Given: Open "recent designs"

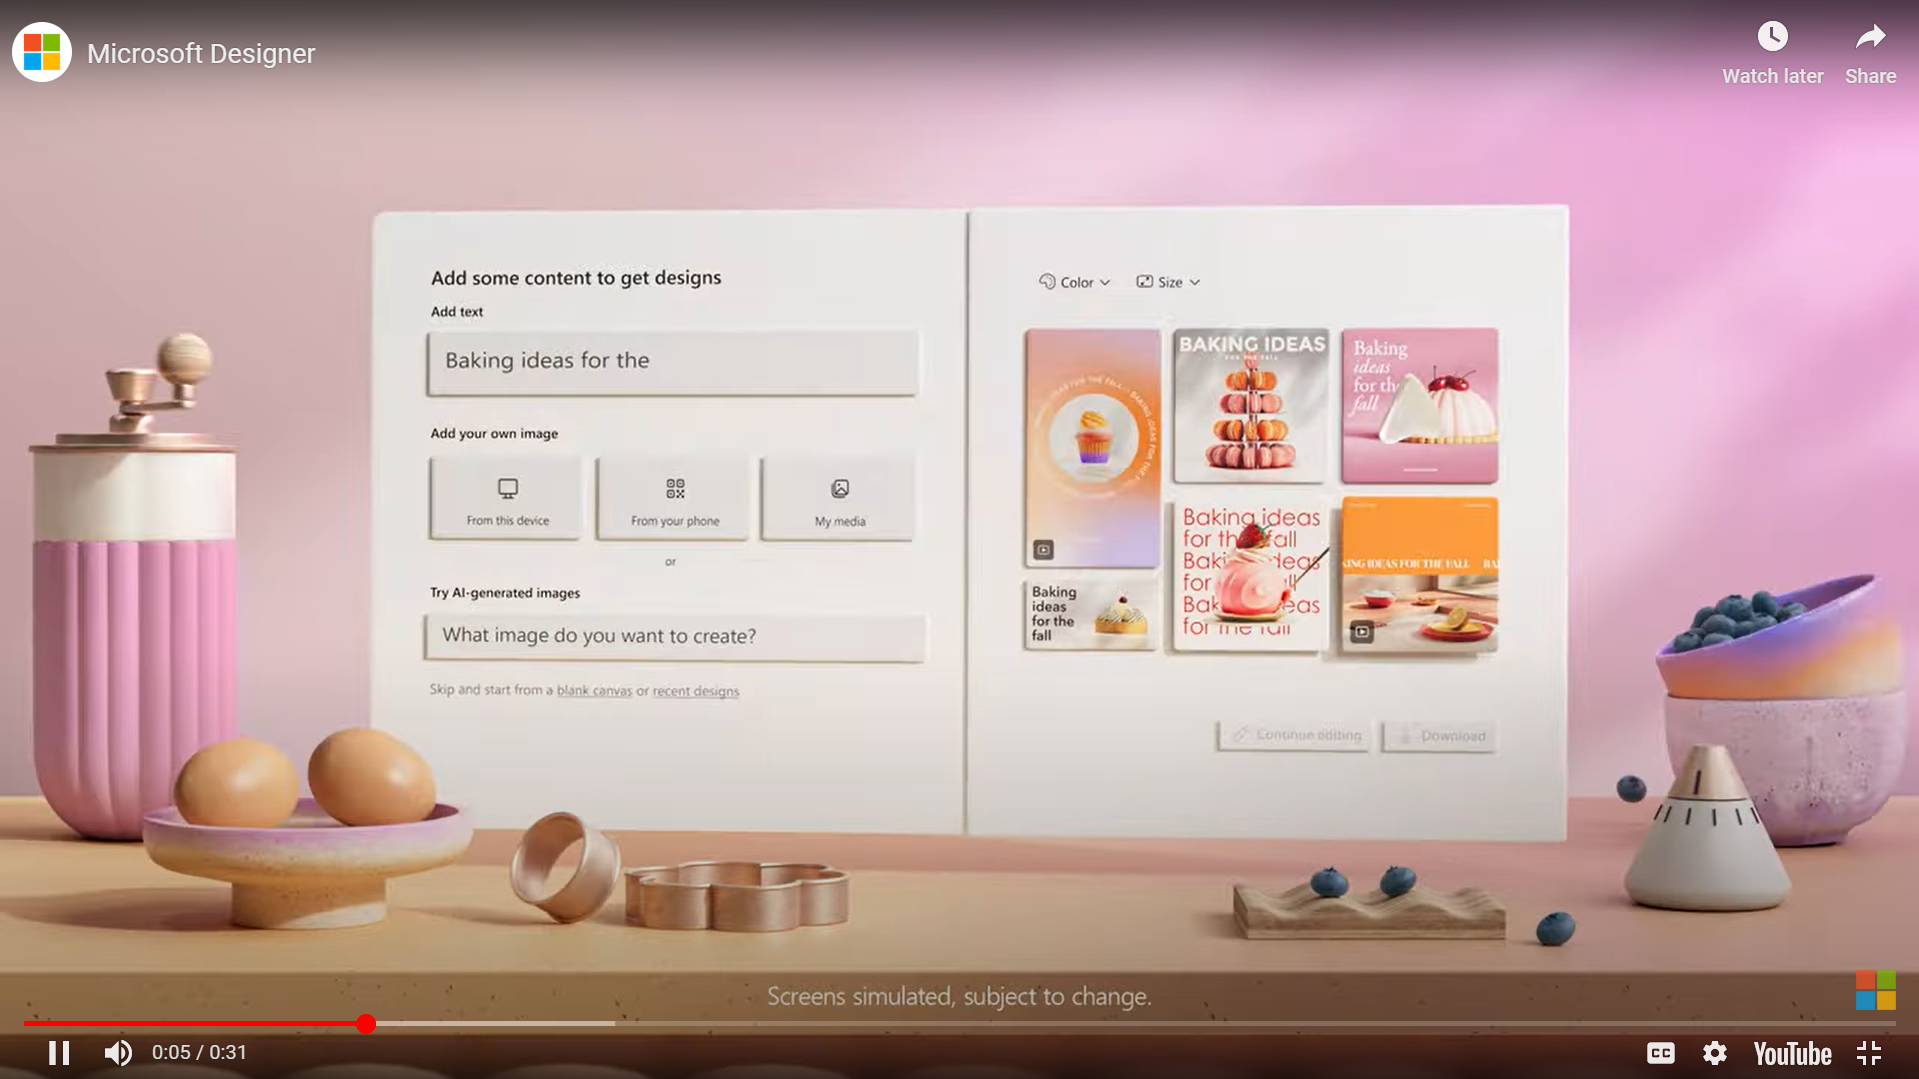Looking at the screenshot, I should 696,690.
